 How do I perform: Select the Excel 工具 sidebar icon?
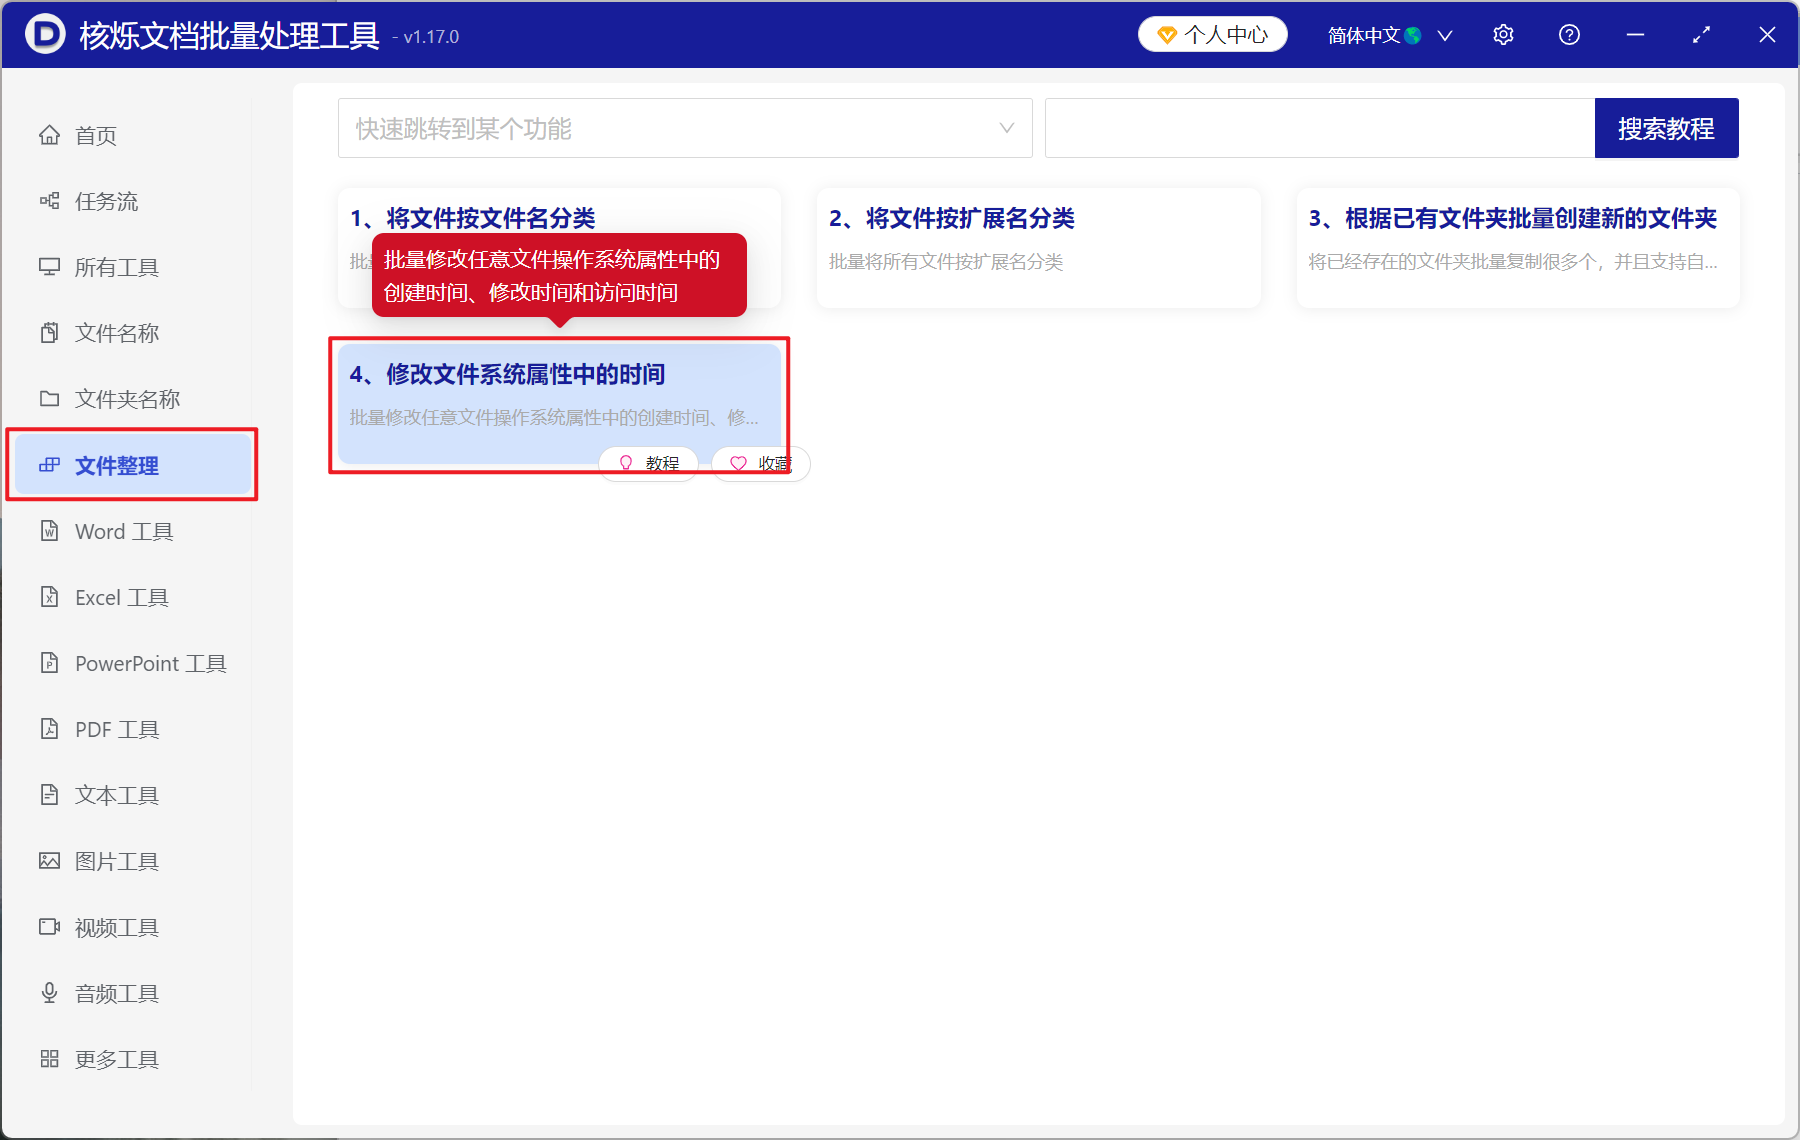tap(120, 597)
